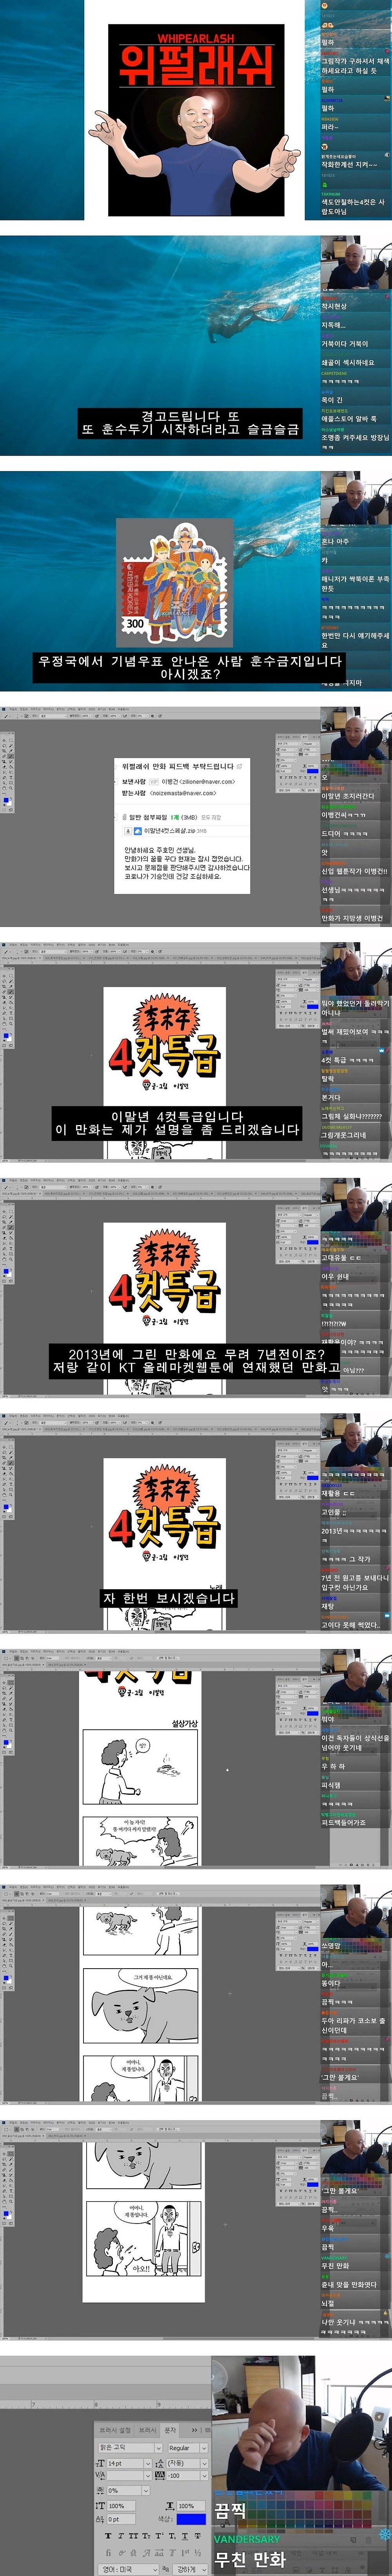Toggle Faux Bold text style
The image size is (392, 2576).
click(x=109, y=2536)
